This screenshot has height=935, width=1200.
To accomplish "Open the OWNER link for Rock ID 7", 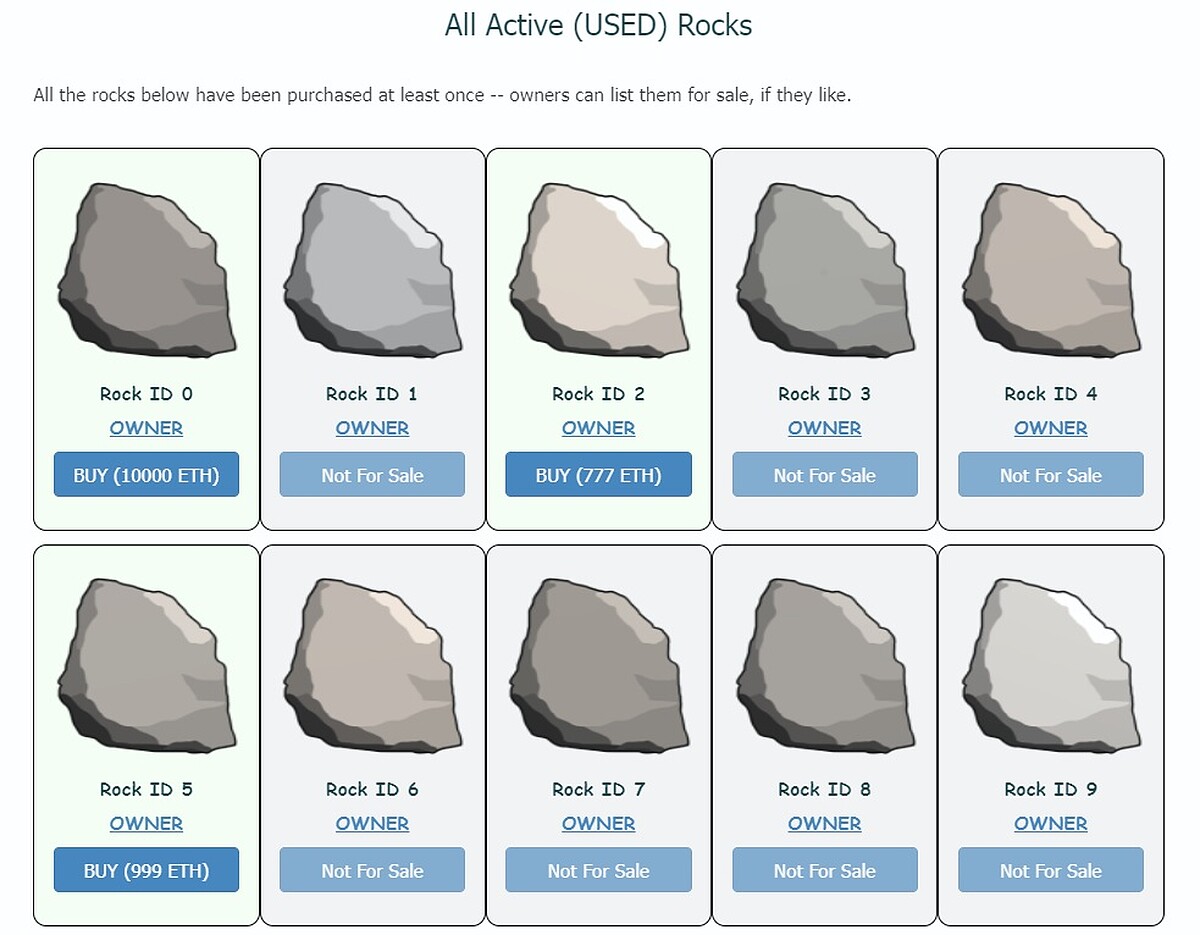I will 598,823.
